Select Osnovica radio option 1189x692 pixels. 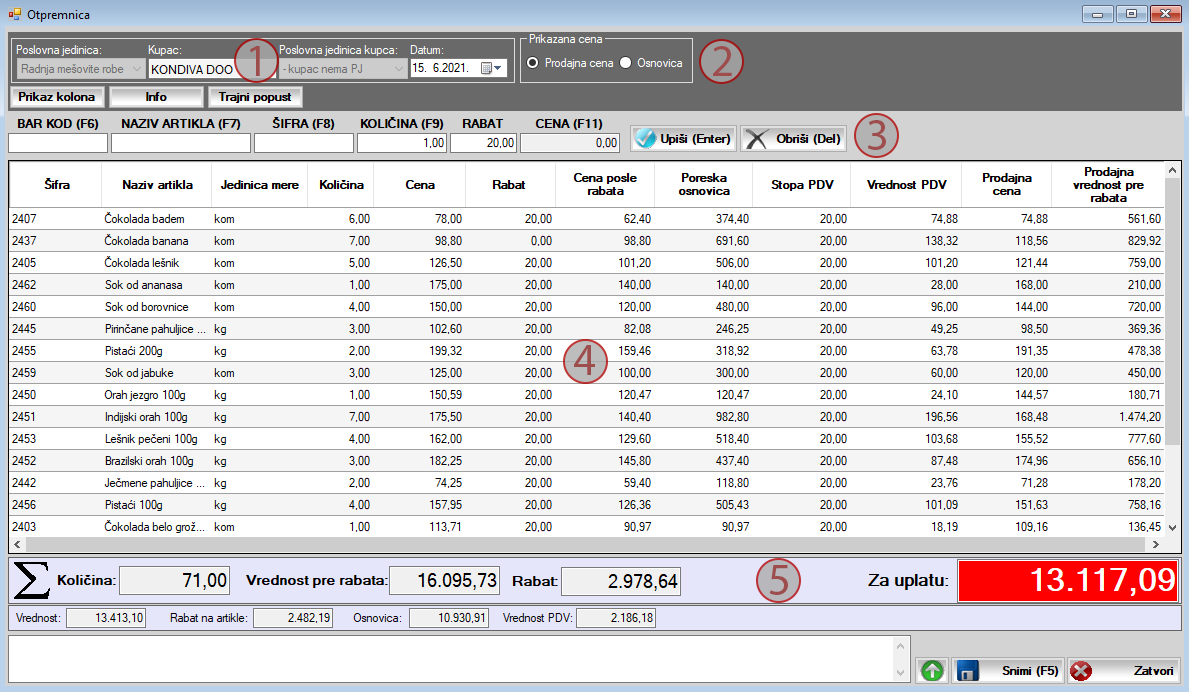(x=626, y=63)
